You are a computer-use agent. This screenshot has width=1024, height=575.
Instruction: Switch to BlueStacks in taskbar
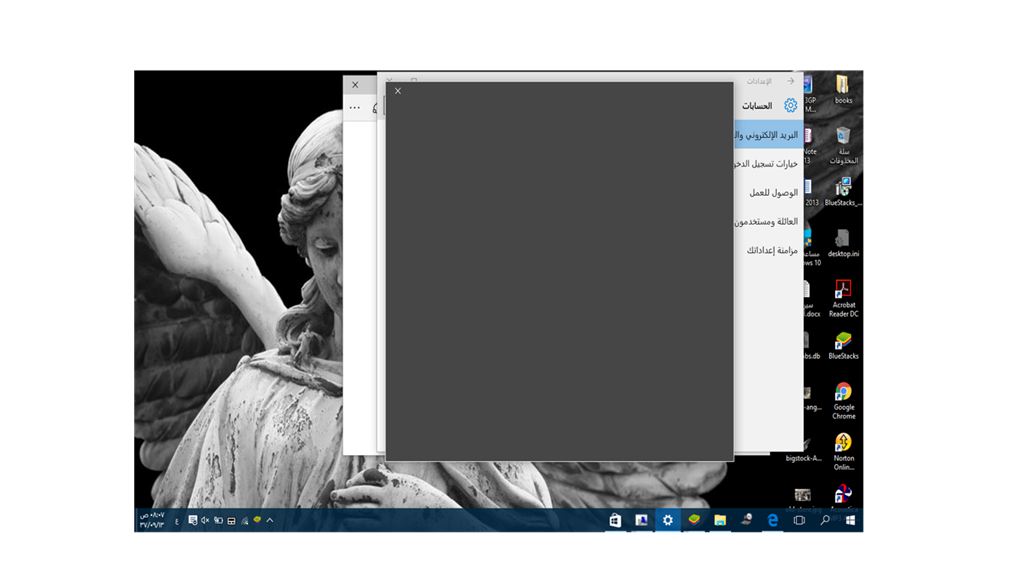coord(694,520)
